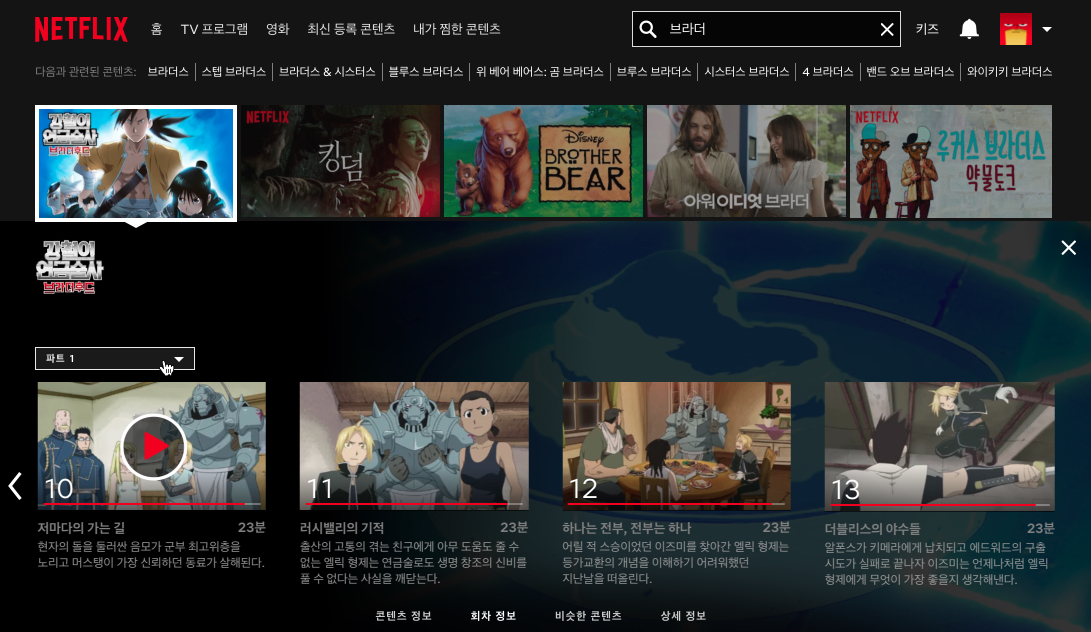This screenshot has height=632, width=1091.
Task: Go to previous episodes with left arrow
Action: 15,486
